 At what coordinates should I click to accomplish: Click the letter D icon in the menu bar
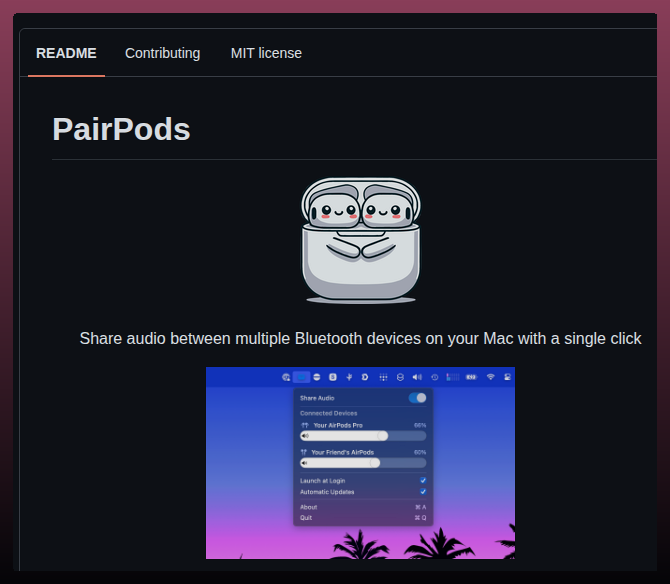365,377
